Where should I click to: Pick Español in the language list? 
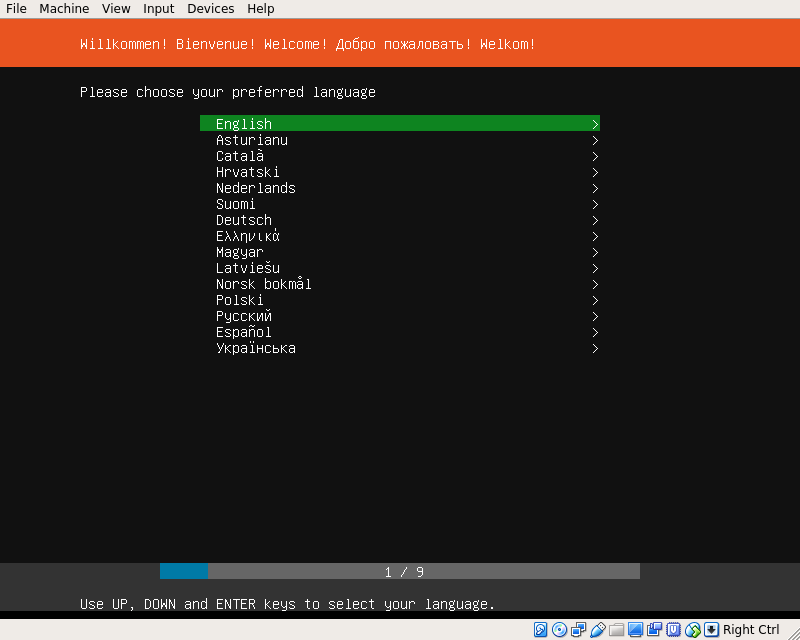[x=244, y=332]
